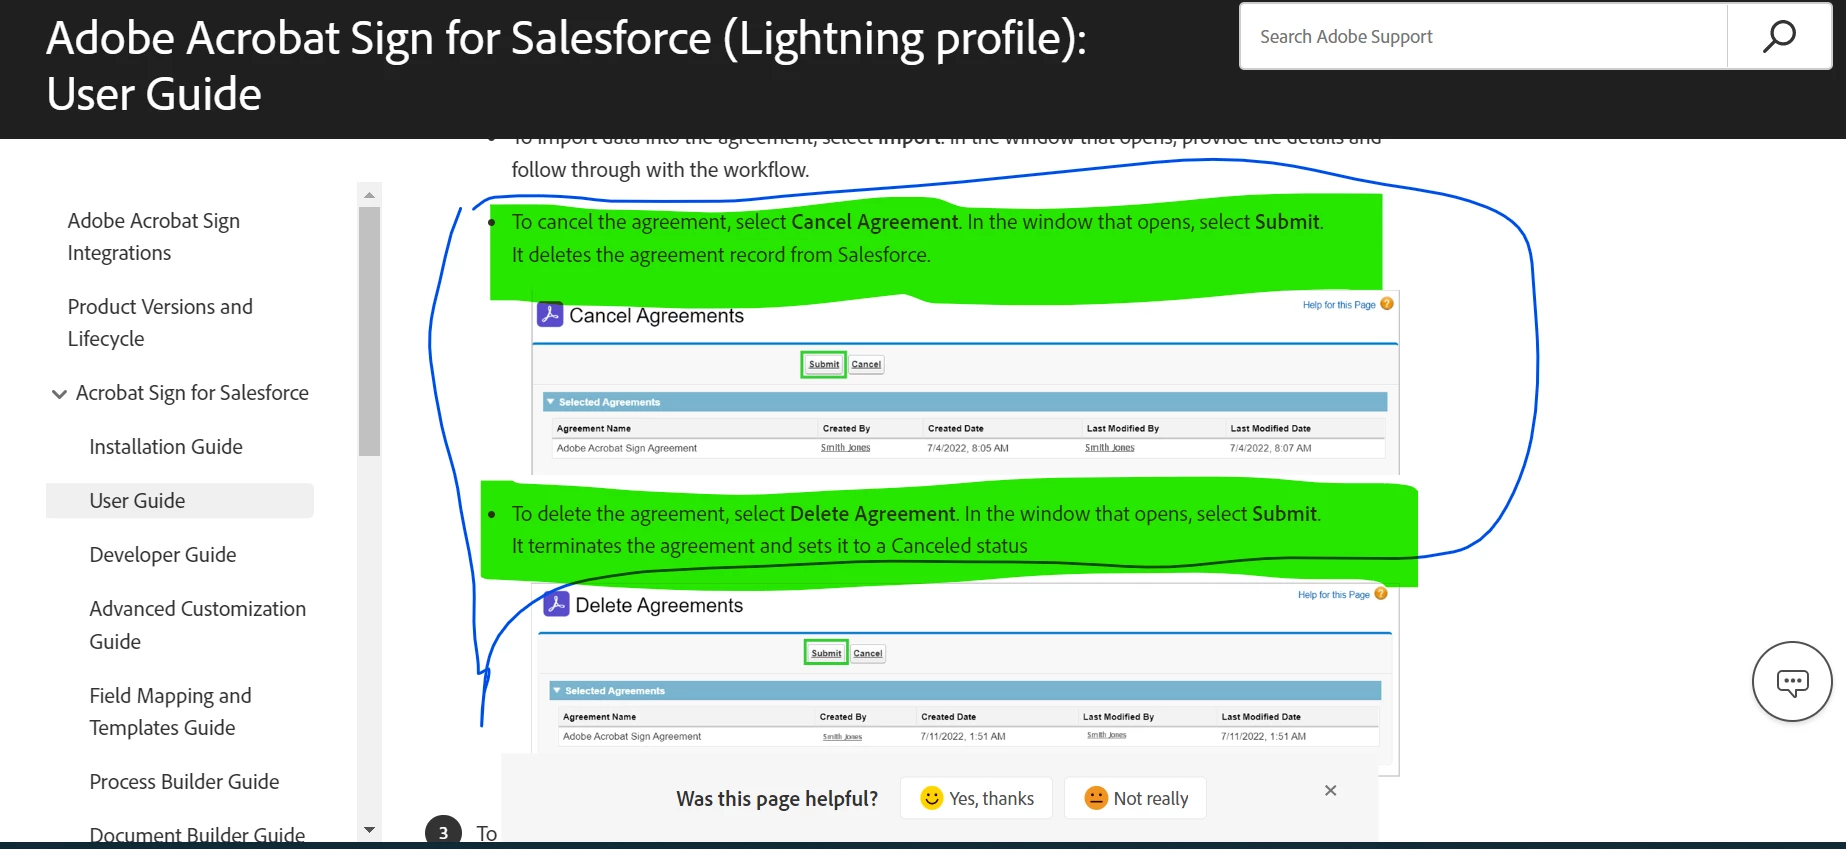Screen dimensions: 1846x849
Task: Answer Yes, thanks to feedback prompt
Action: click(x=976, y=798)
